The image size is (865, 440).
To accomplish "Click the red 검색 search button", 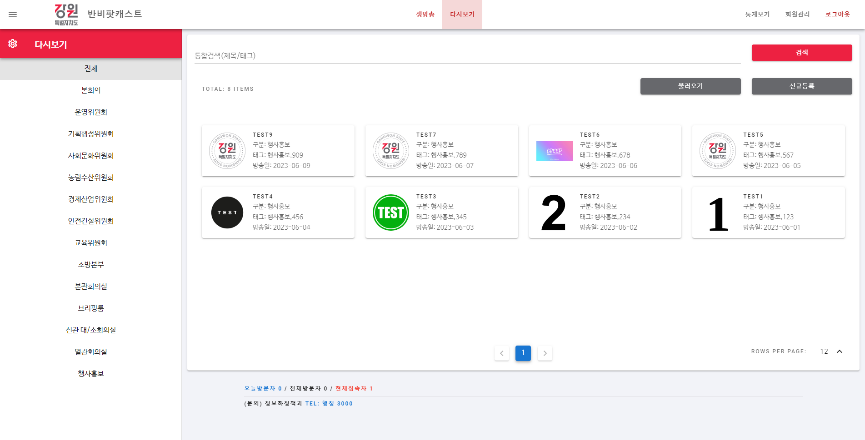I will 801,53.
